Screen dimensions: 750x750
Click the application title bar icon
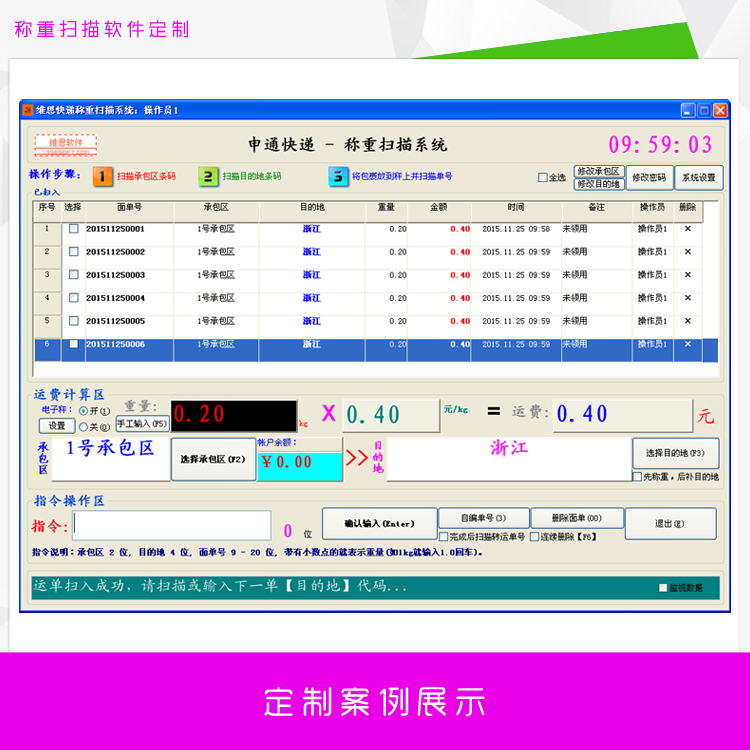(x=28, y=110)
